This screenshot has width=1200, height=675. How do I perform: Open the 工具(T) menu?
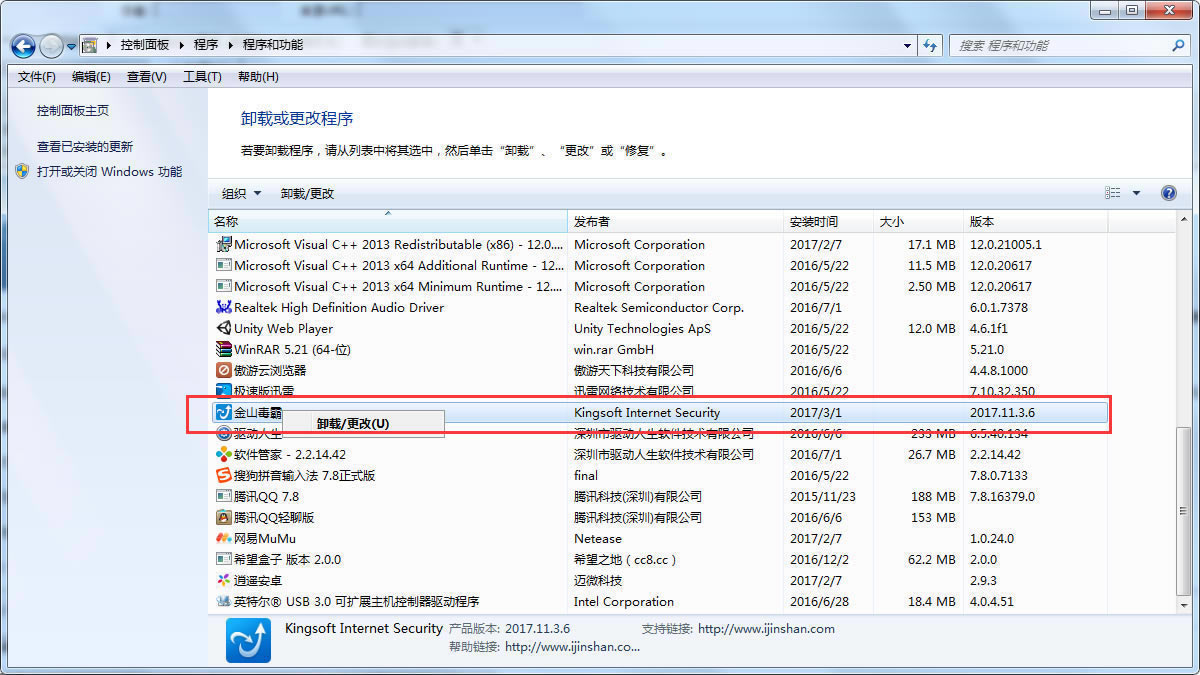202,77
